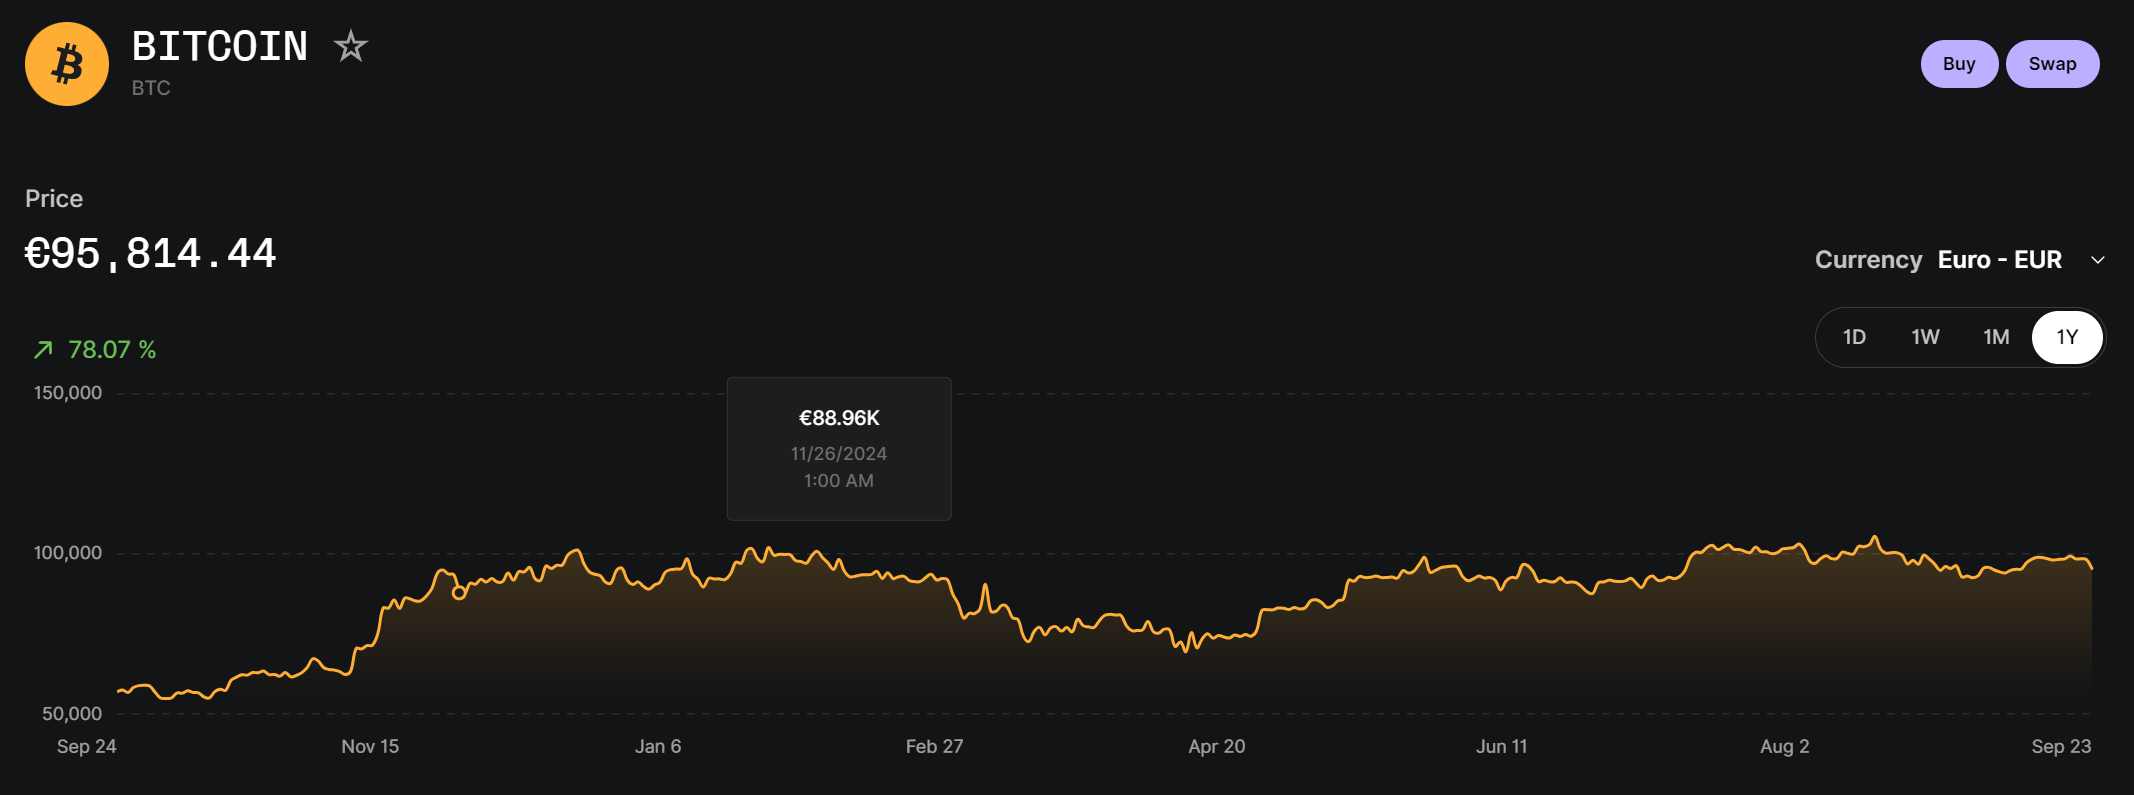This screenshot has width=2134, height=795.
Task: Click the Jan 6 axis label
Action: tap(658, 746)
